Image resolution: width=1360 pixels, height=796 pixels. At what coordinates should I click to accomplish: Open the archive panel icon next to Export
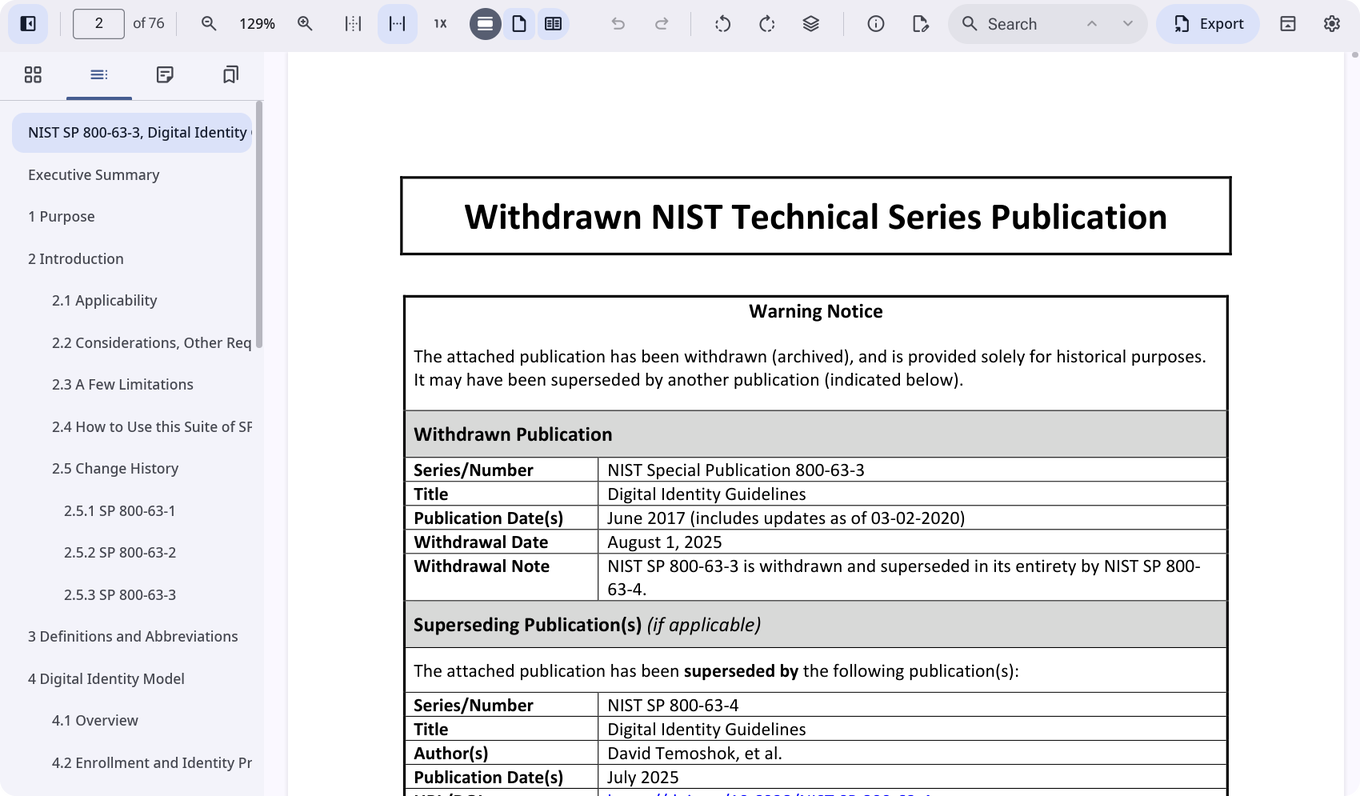click(x=1288, y=24)
